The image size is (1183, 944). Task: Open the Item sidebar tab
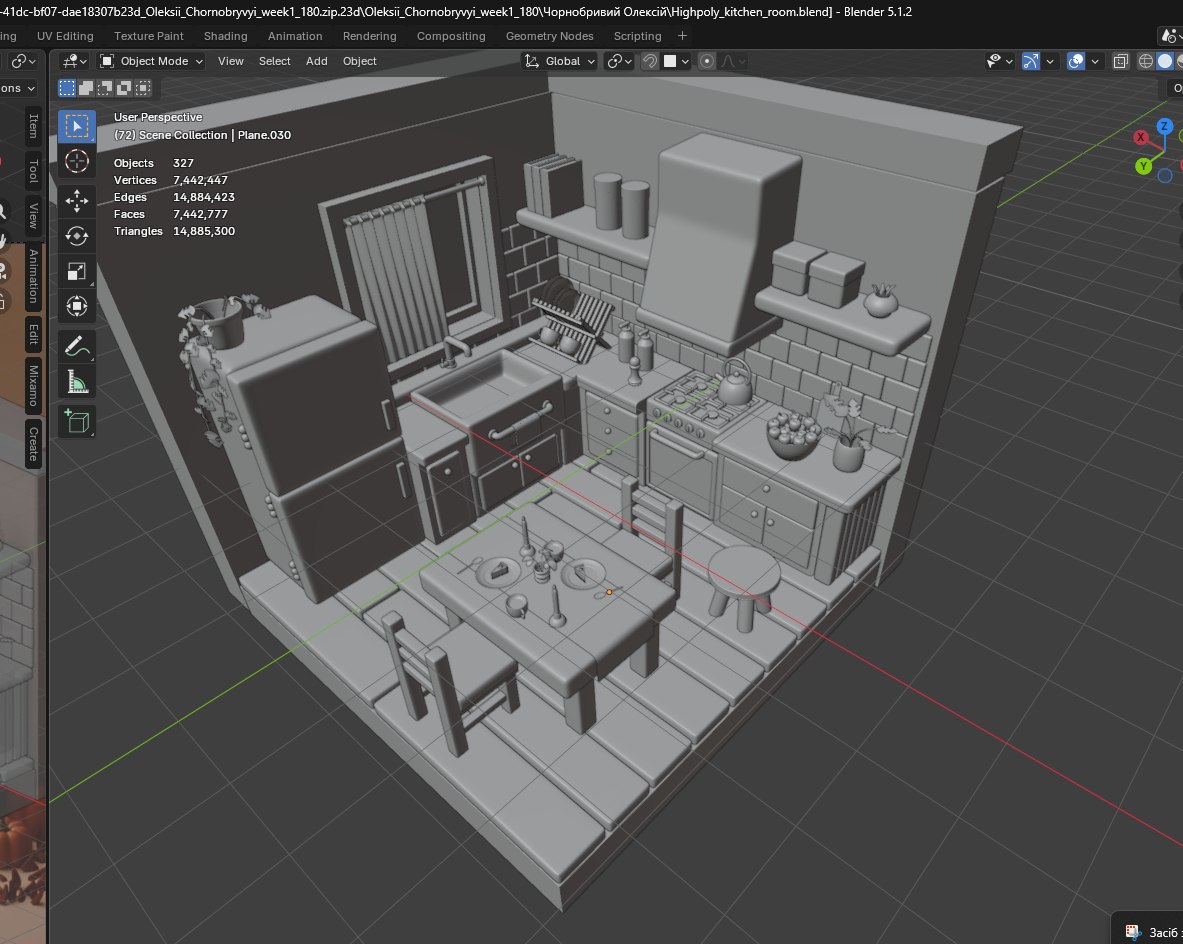[x=33, y=125]
